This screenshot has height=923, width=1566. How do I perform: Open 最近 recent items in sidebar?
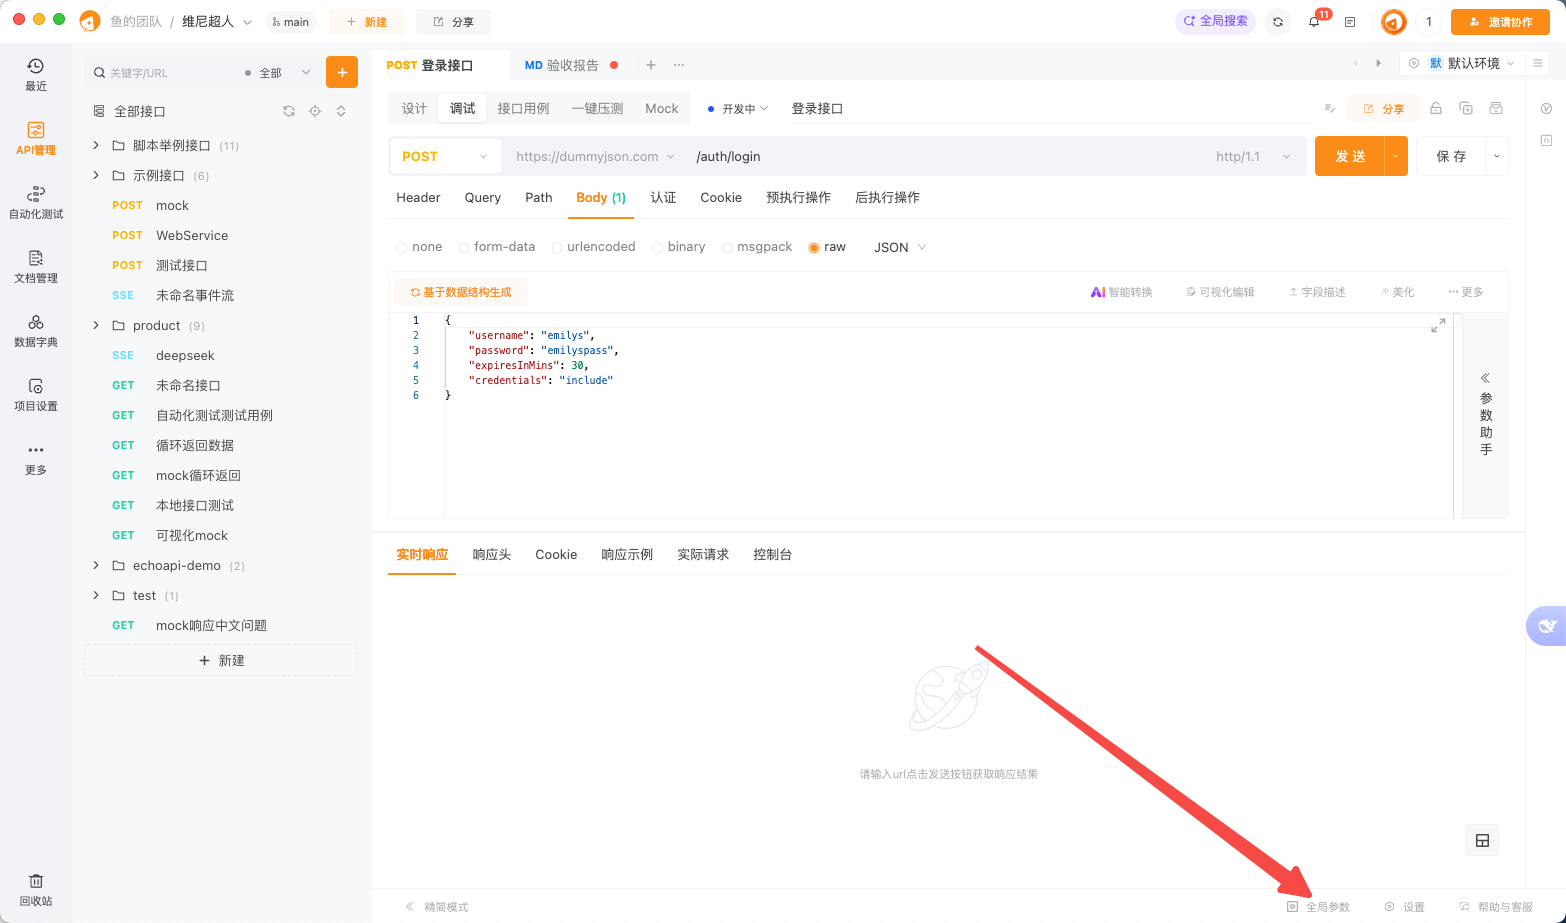(36, 75)
